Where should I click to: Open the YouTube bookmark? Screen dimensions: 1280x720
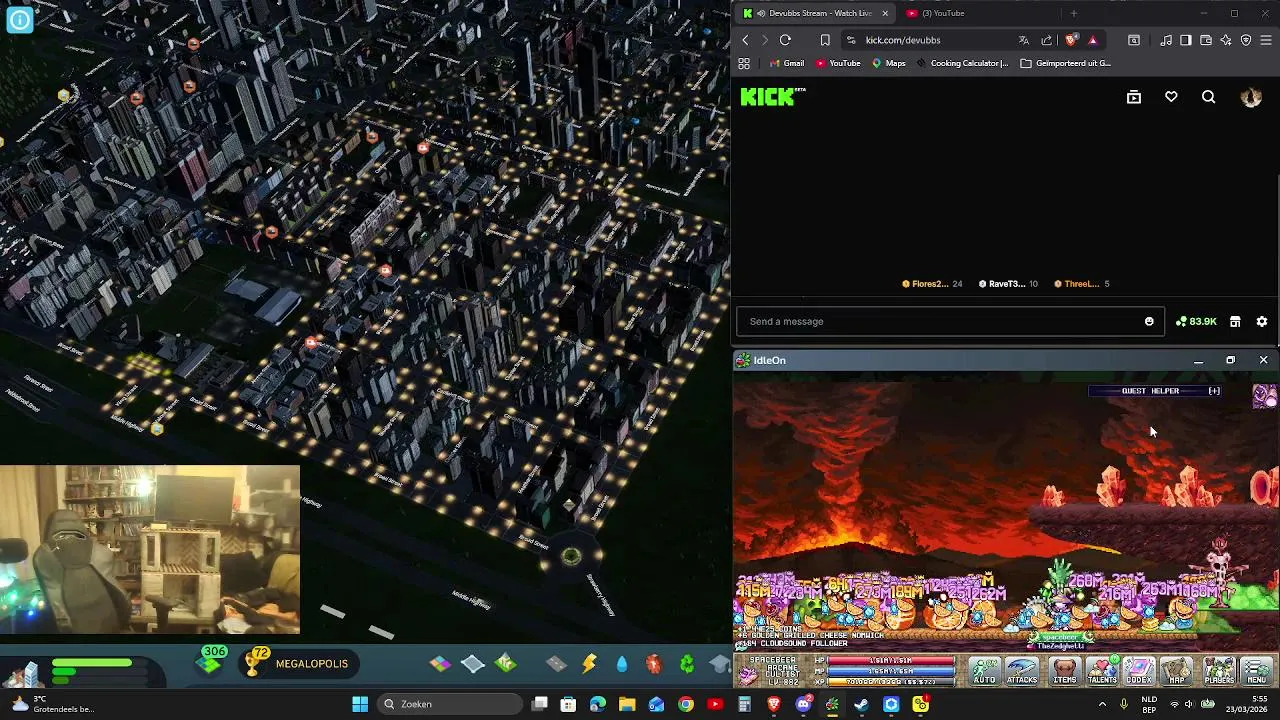(838, 63)
